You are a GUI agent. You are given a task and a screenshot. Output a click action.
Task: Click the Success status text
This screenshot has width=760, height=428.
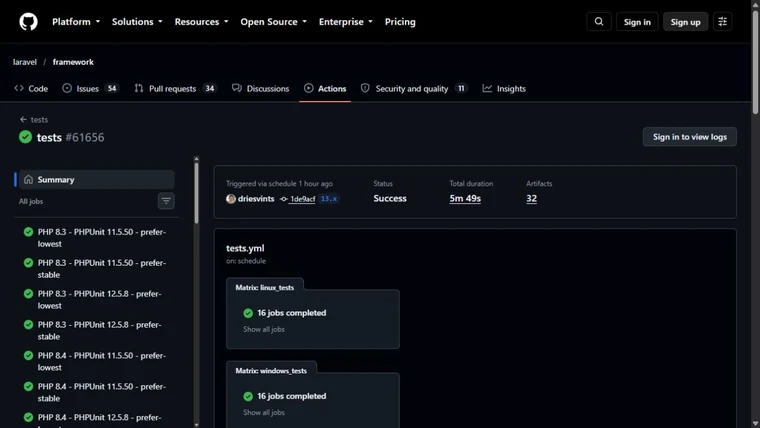pos(390,198)
